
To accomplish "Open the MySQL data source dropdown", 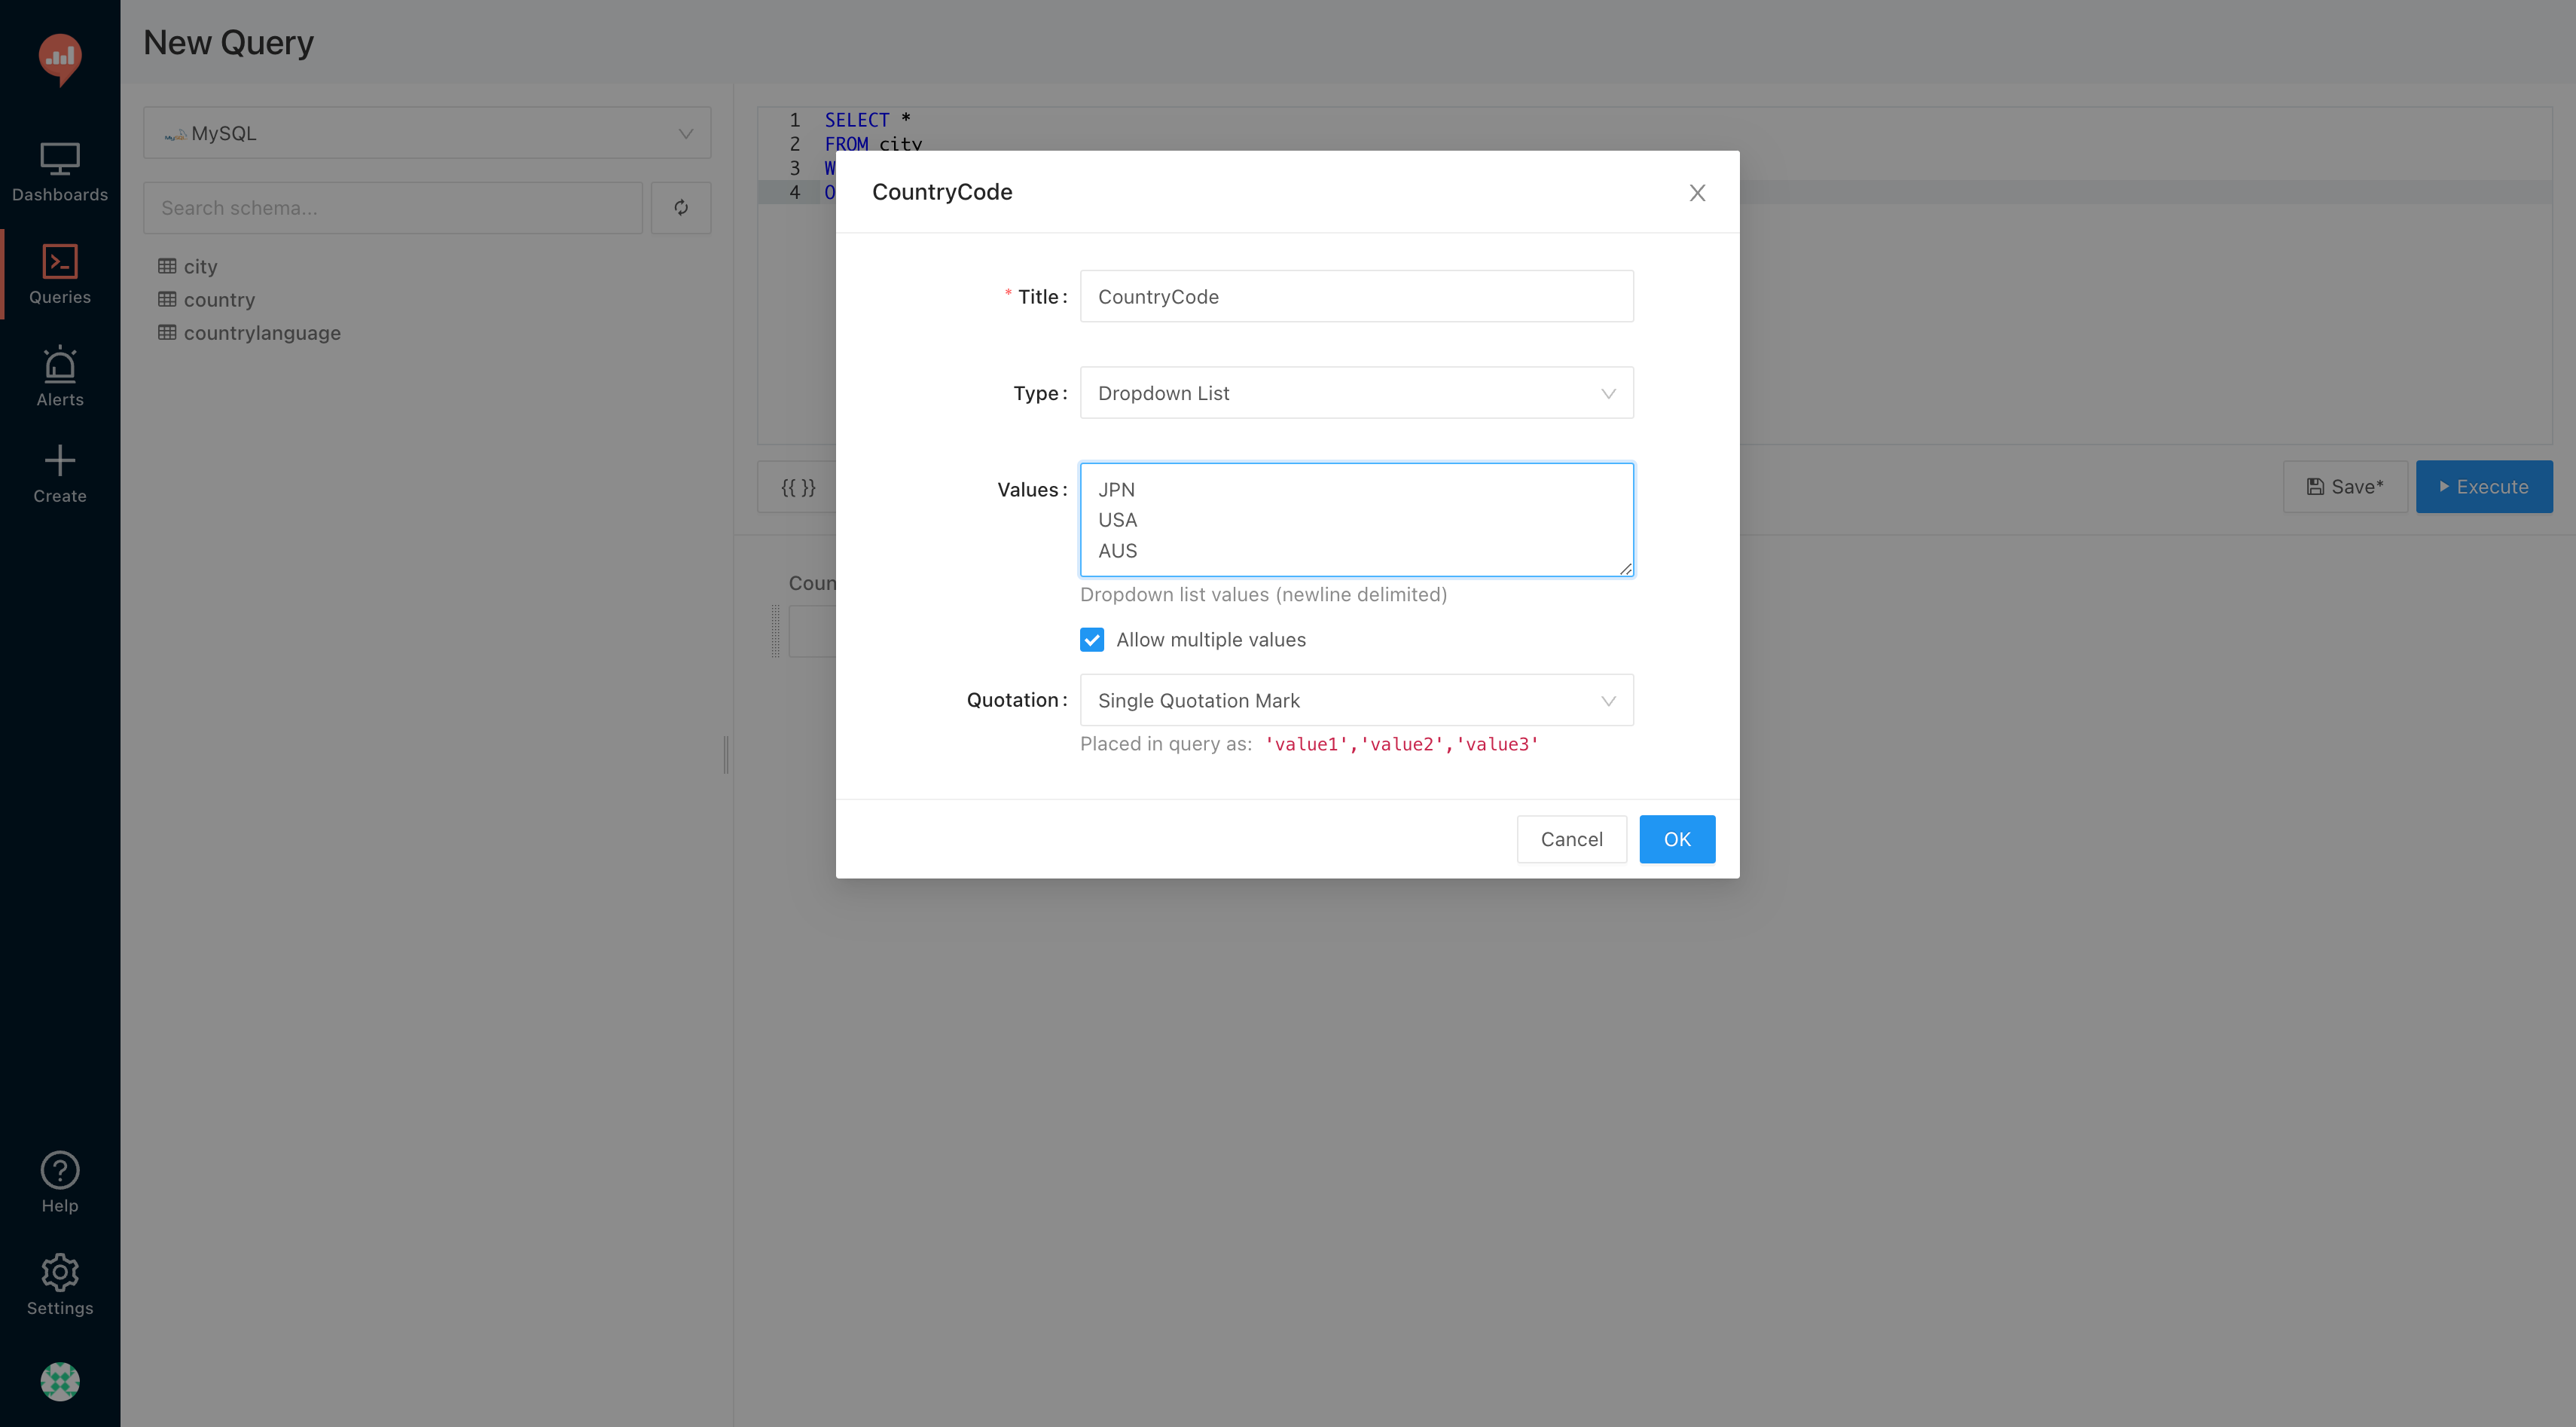I will coord(427,133).
